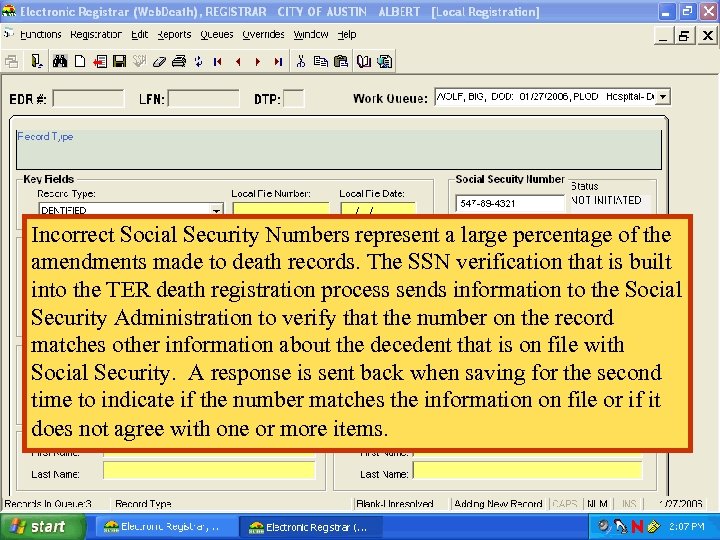
Task: Minimize the inner document window
Action: [x=663, y=35]
